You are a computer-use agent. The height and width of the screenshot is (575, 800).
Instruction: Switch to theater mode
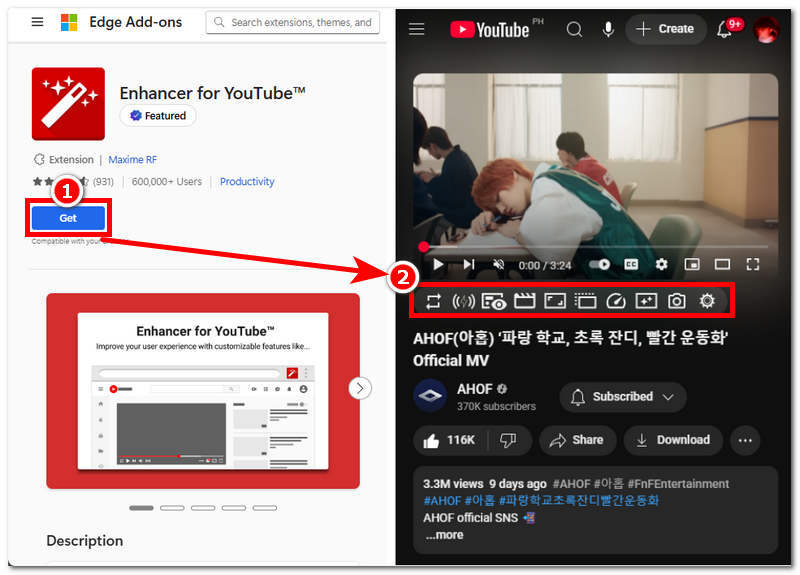(x=722, y=264)
